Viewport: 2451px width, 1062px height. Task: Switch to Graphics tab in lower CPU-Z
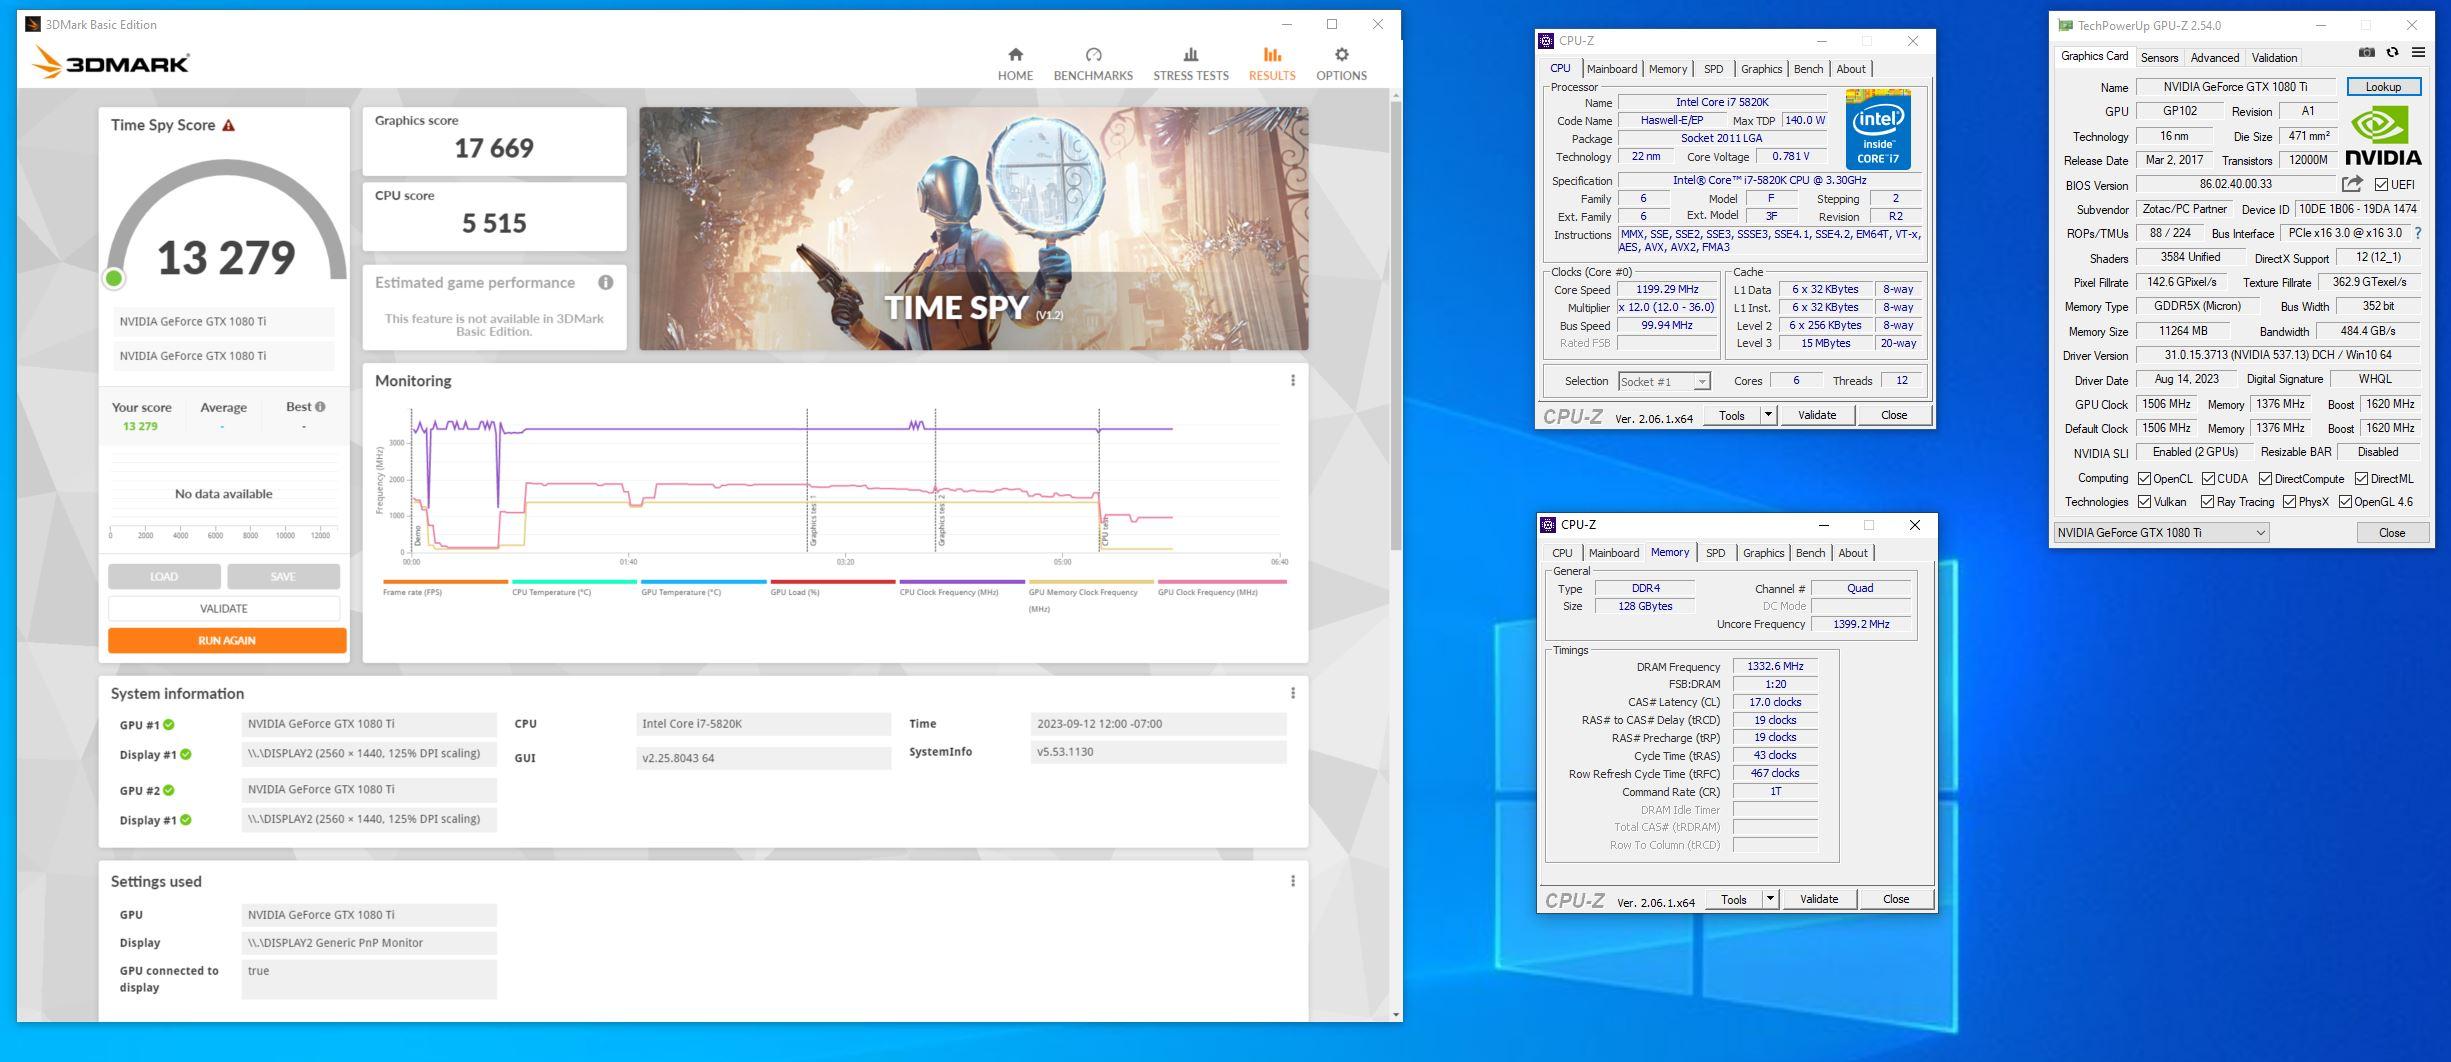pyautogui.click(x=1763, y=553)
